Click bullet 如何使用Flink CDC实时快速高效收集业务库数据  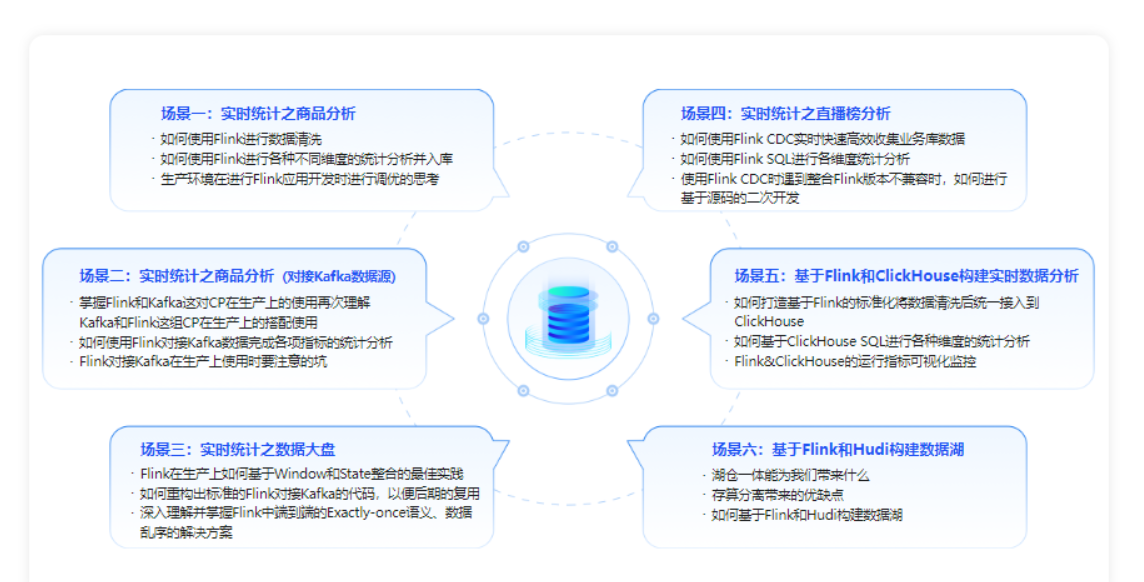823,139
